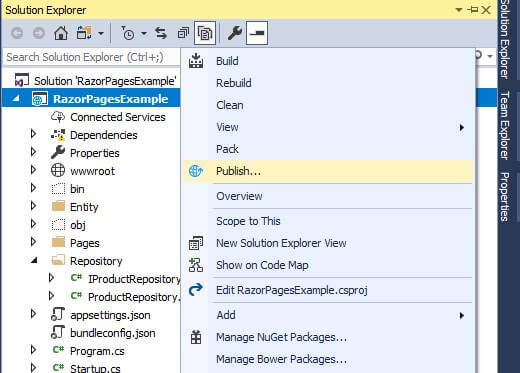
Task: Expand the Pages folder
Action: [33, 242]
